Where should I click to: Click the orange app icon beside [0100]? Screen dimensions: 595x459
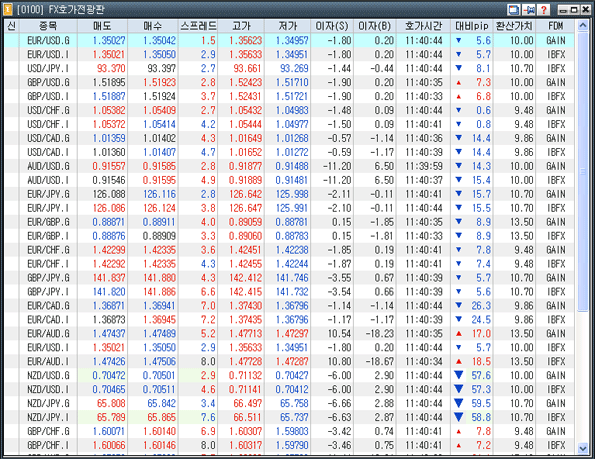(x=8, y=9)
